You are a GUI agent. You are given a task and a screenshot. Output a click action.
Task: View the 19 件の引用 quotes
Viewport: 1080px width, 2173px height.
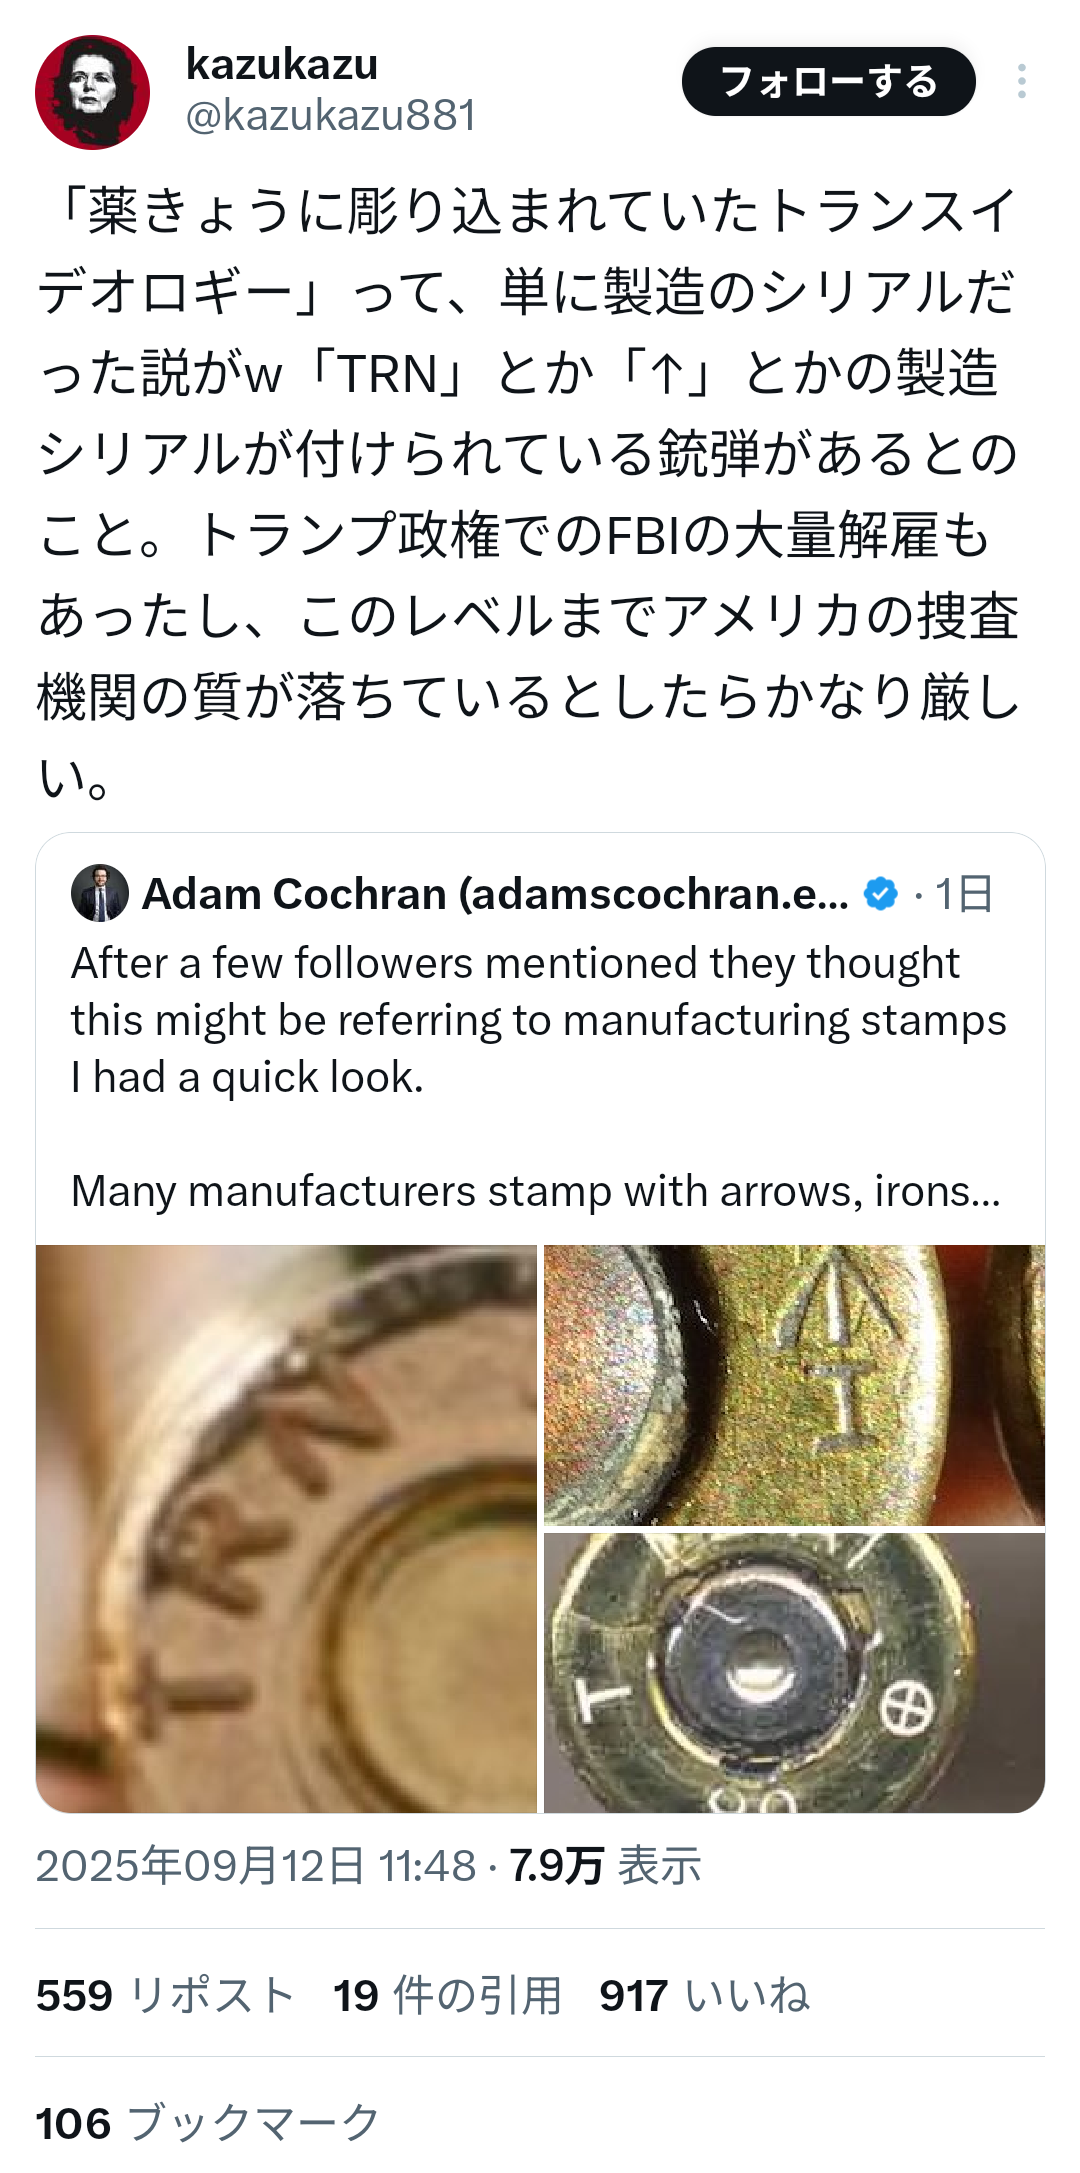[447, 1995]
